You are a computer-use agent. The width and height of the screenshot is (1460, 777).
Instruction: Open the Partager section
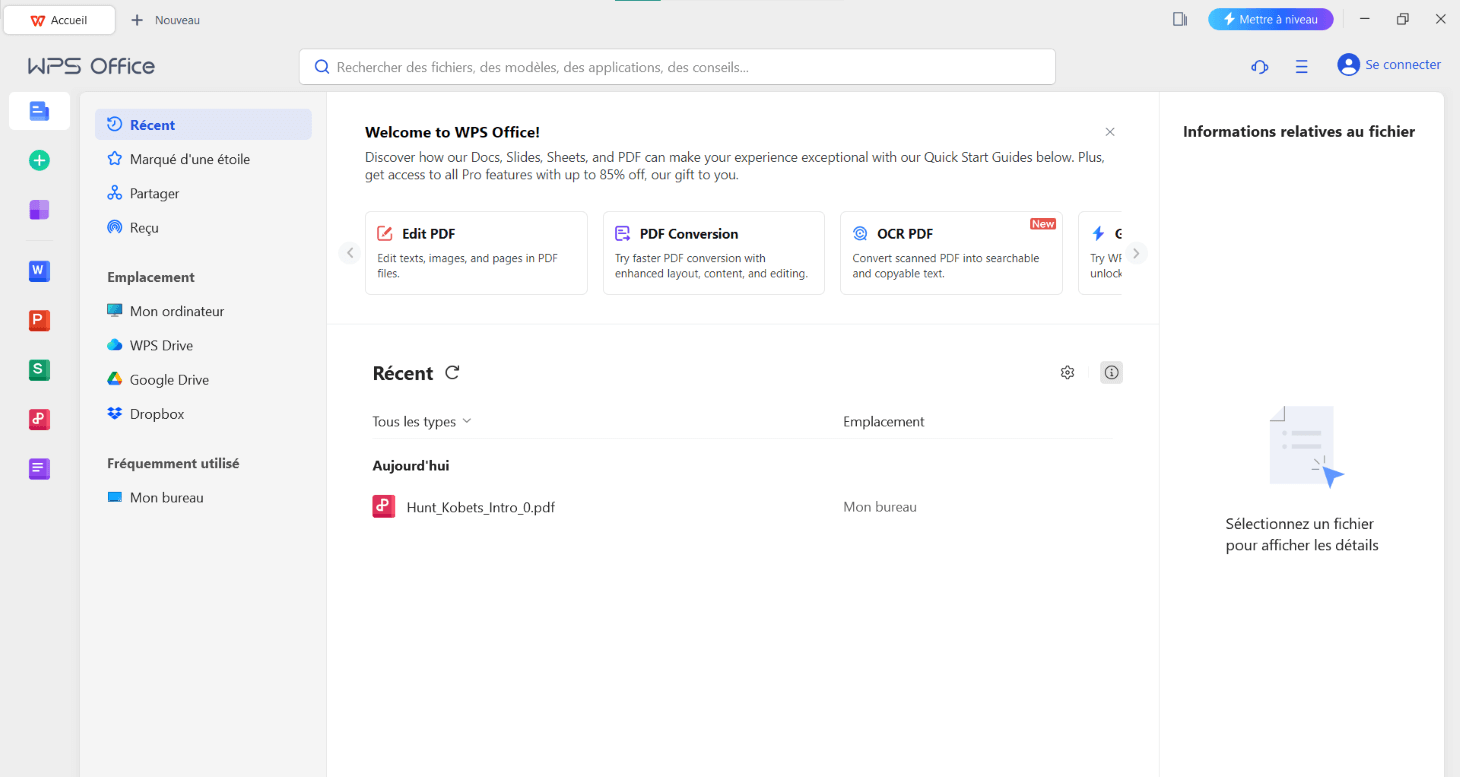click(203, 193)
